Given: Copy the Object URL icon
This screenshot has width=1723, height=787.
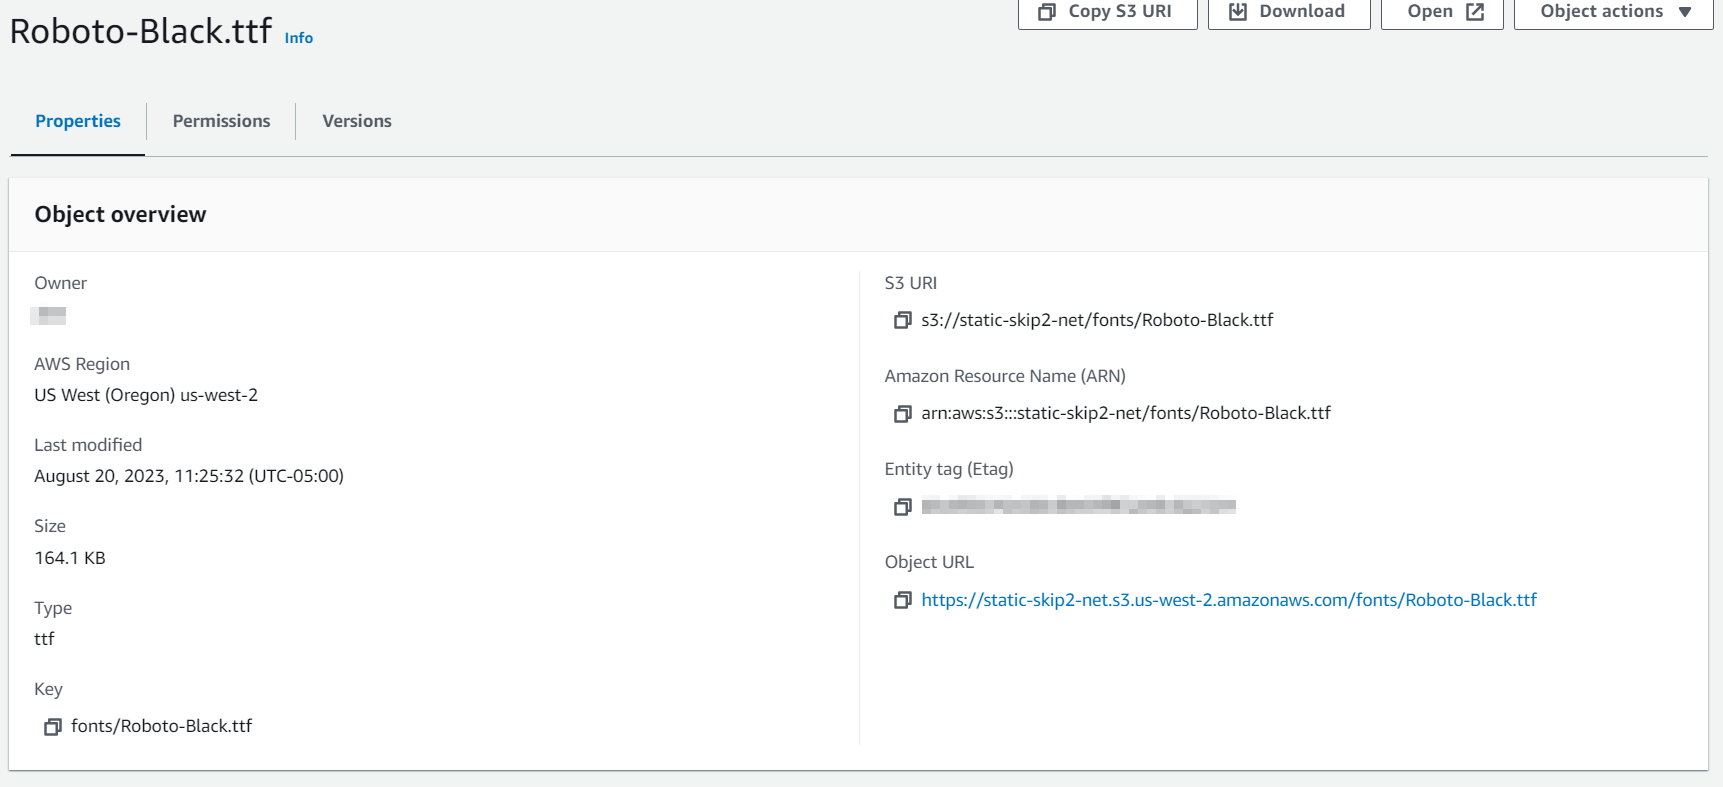Looking at the screenshot, I should (x=902, y=600).
